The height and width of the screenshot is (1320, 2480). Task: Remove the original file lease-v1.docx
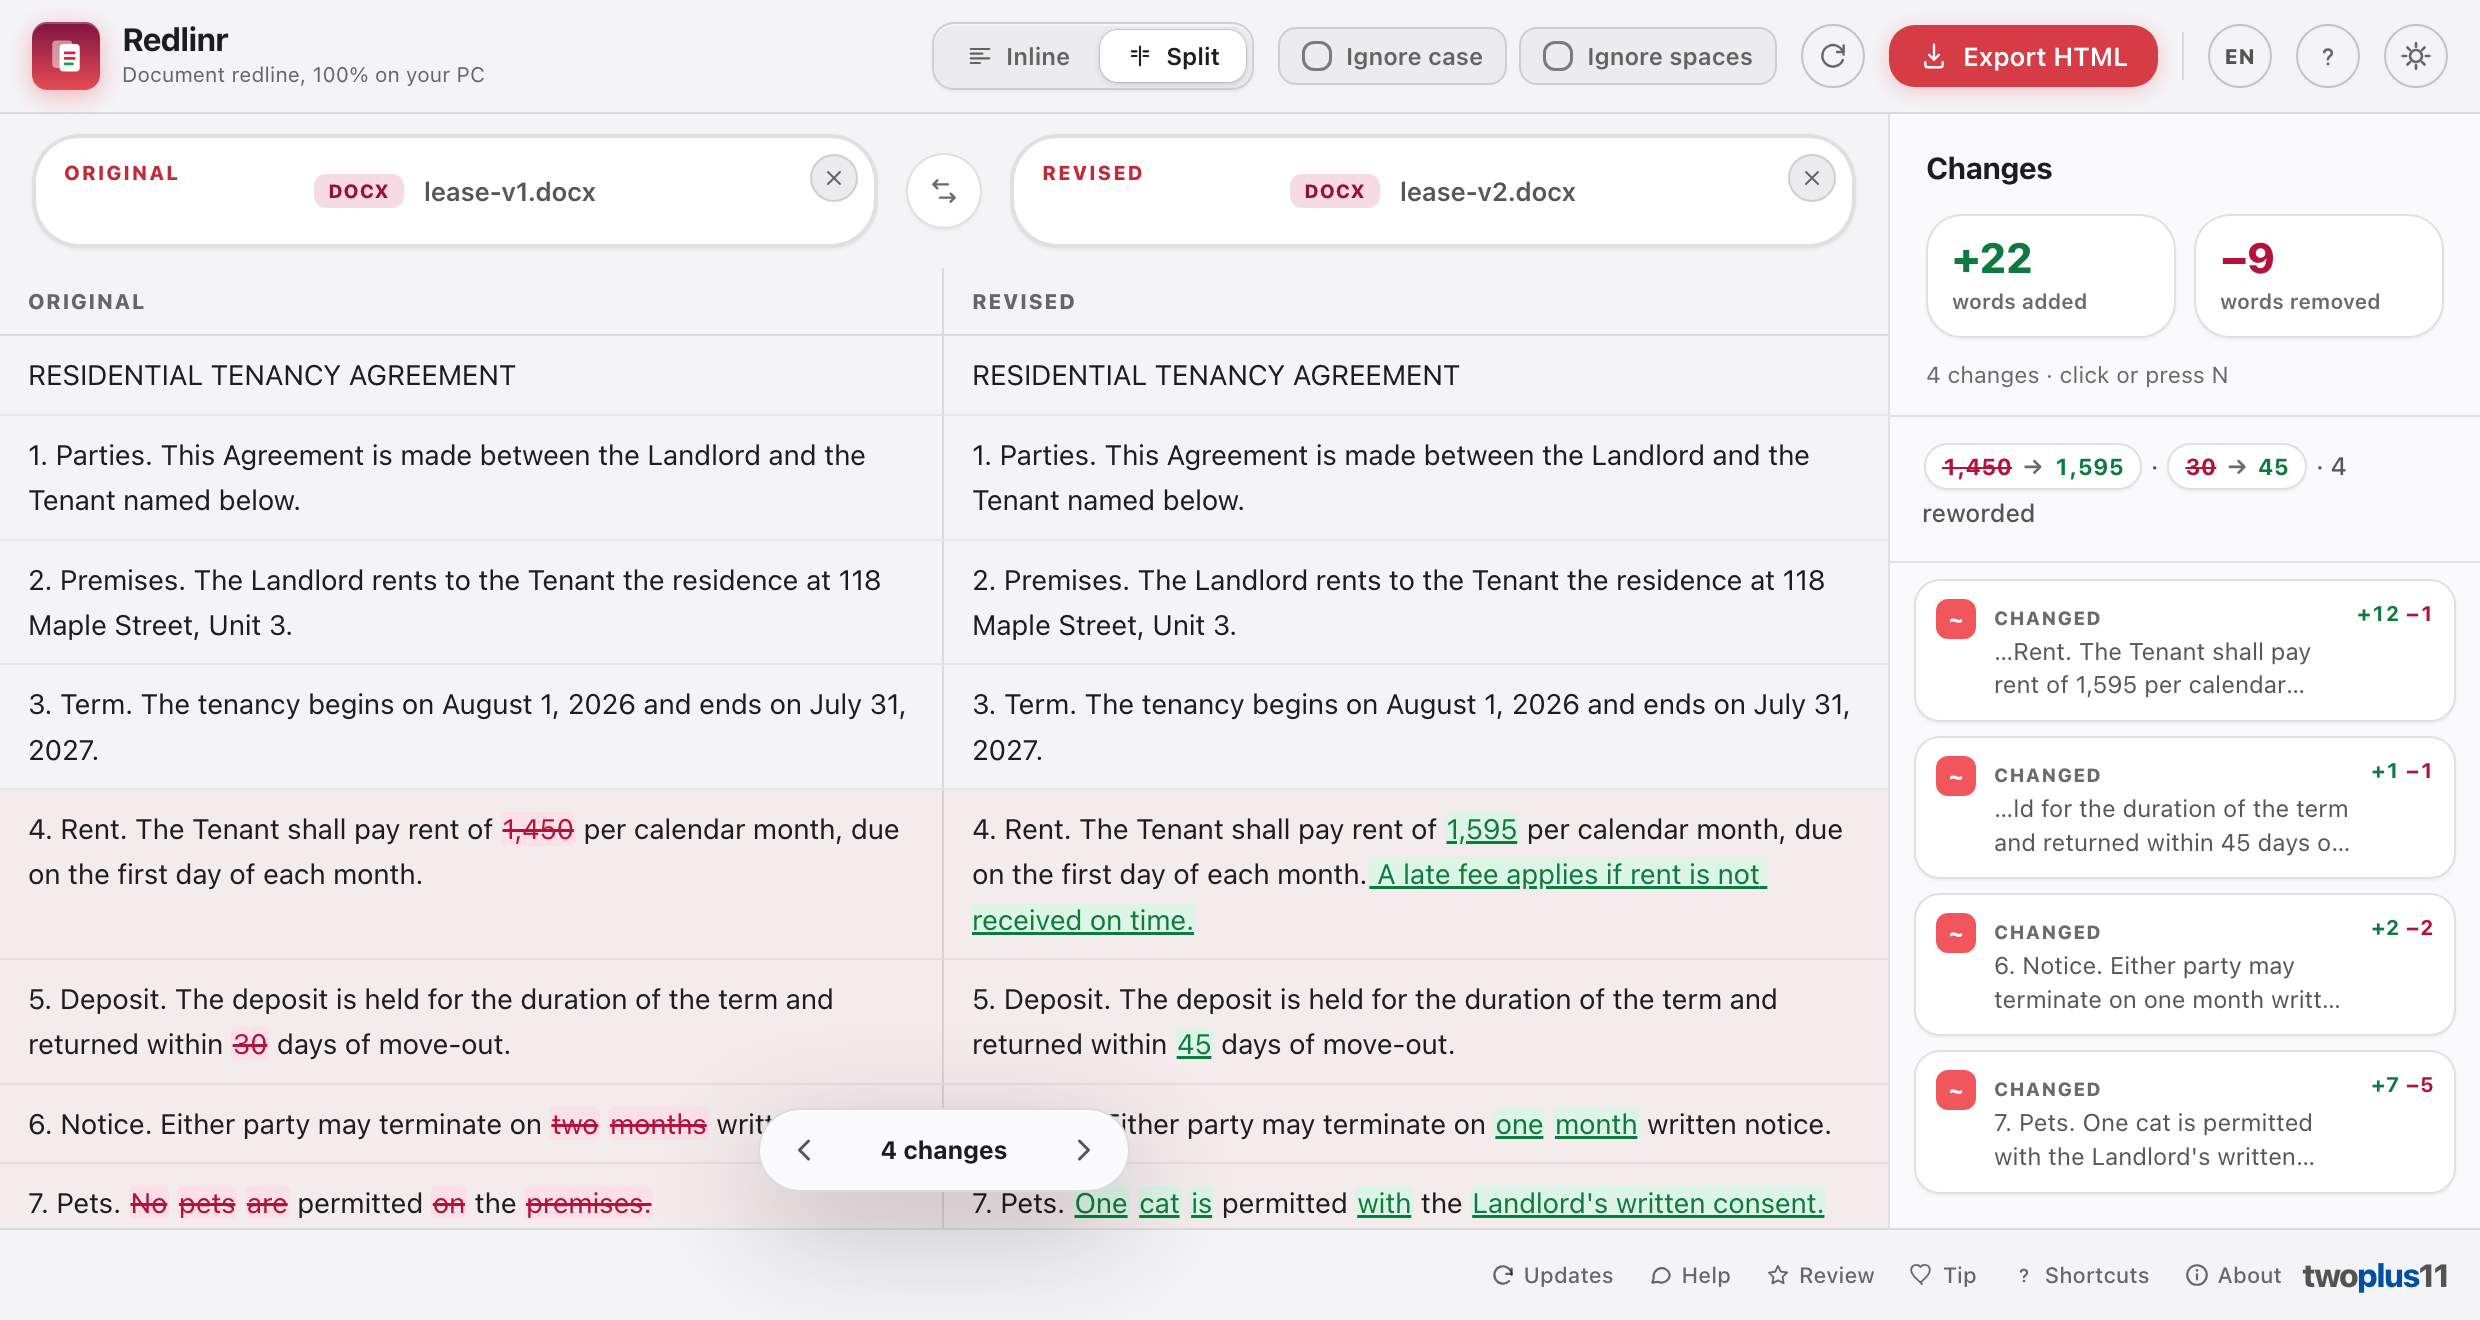[x=833, y=178]
